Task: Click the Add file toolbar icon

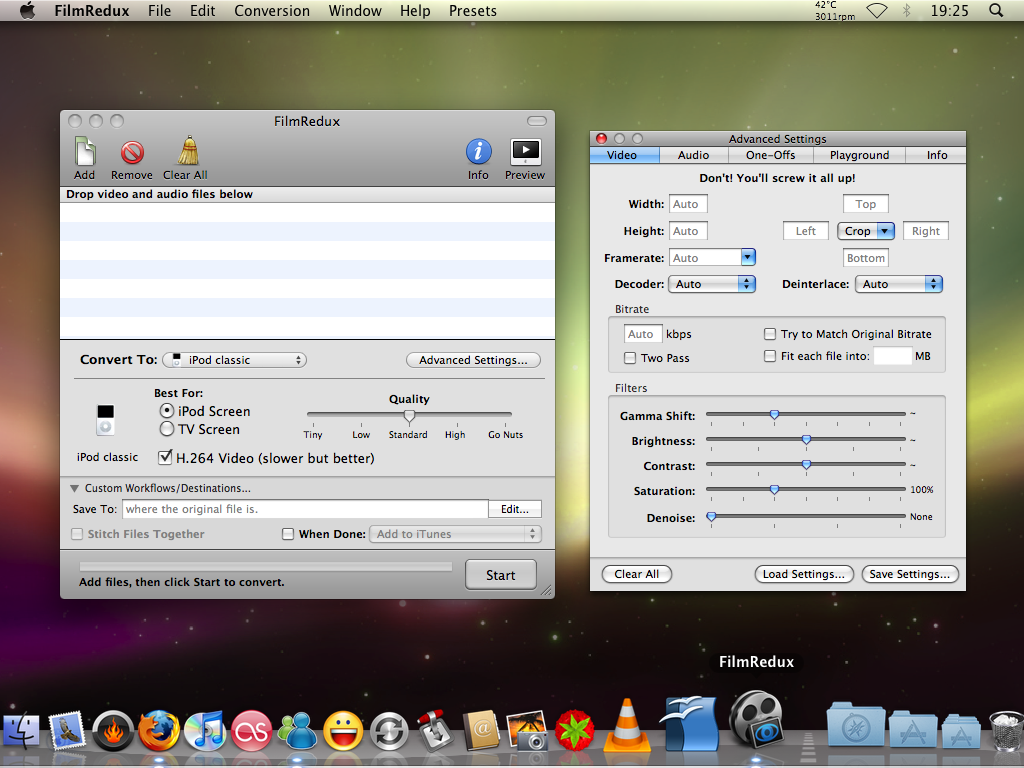Action: pyautogui.click(x=85, y=153)
